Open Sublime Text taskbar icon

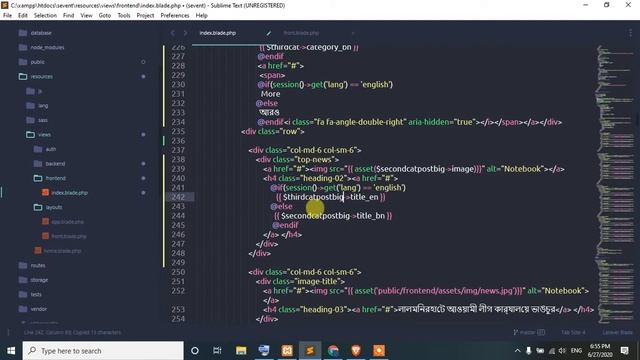click(x=310, y=351)
